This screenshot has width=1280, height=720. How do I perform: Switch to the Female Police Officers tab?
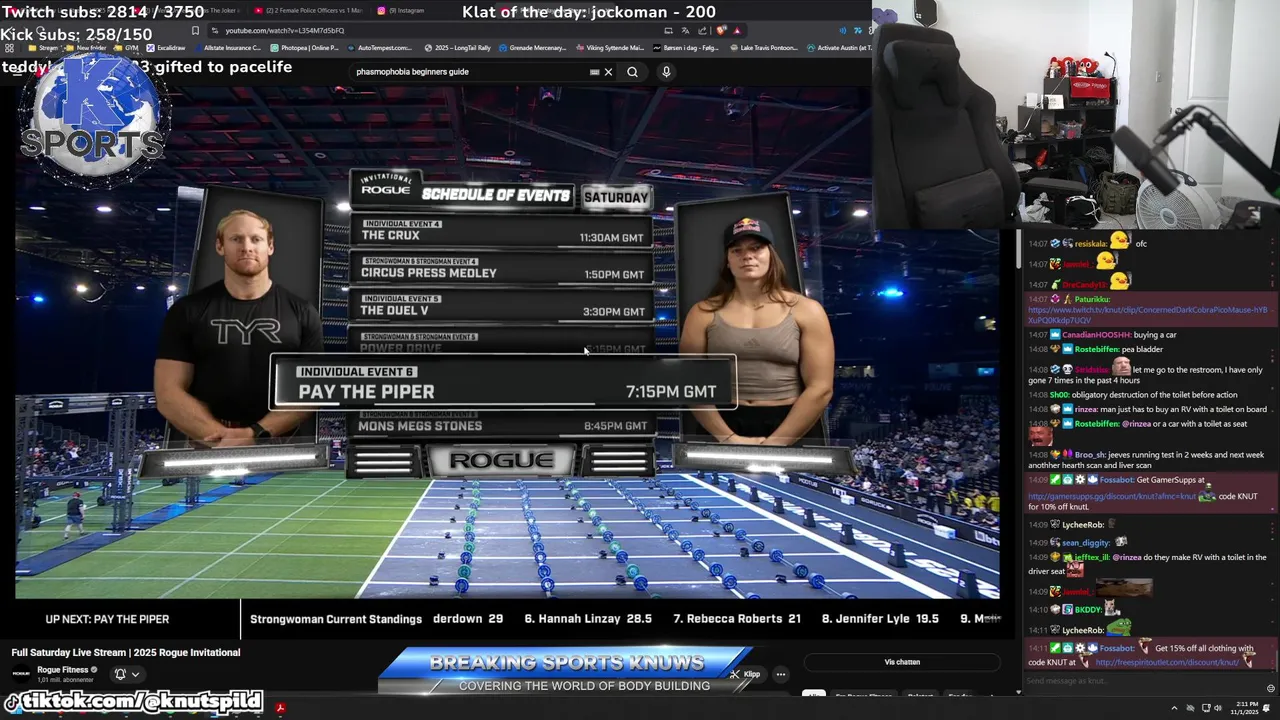pos(310,11)
